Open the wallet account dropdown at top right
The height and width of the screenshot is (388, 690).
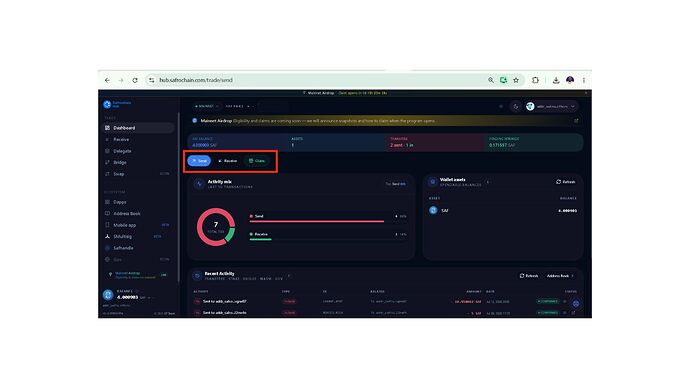coord(551,106)
